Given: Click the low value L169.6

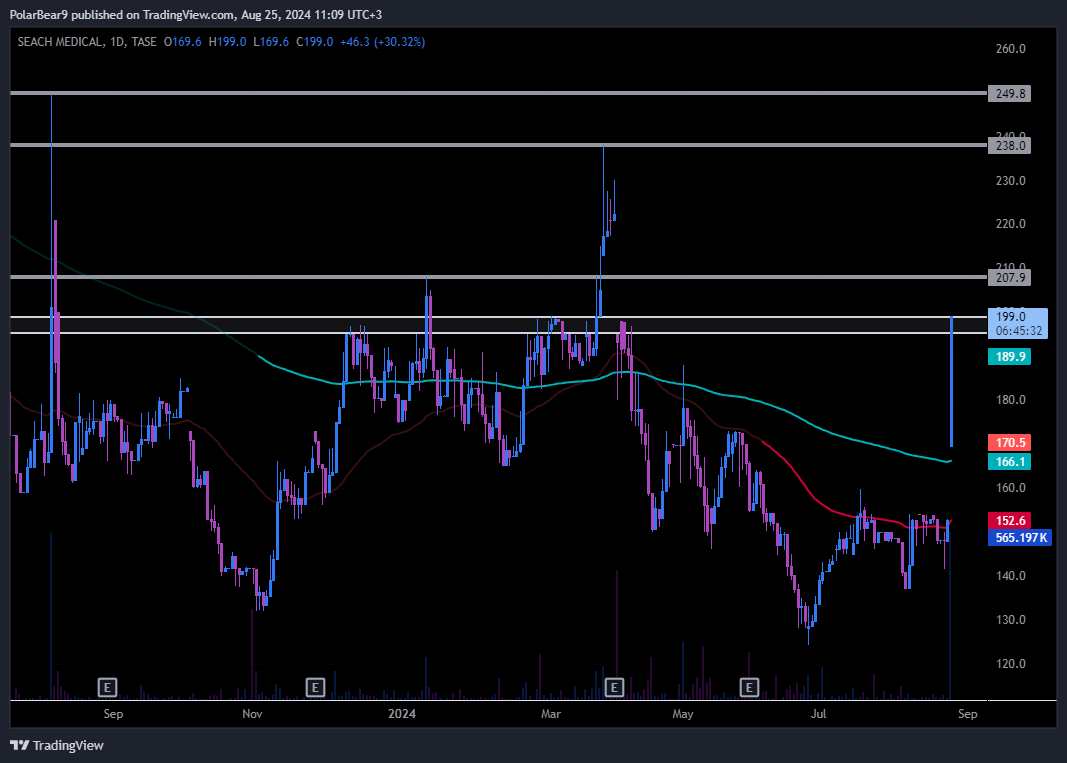Looking at the screenshot, I should pos(271,42).
